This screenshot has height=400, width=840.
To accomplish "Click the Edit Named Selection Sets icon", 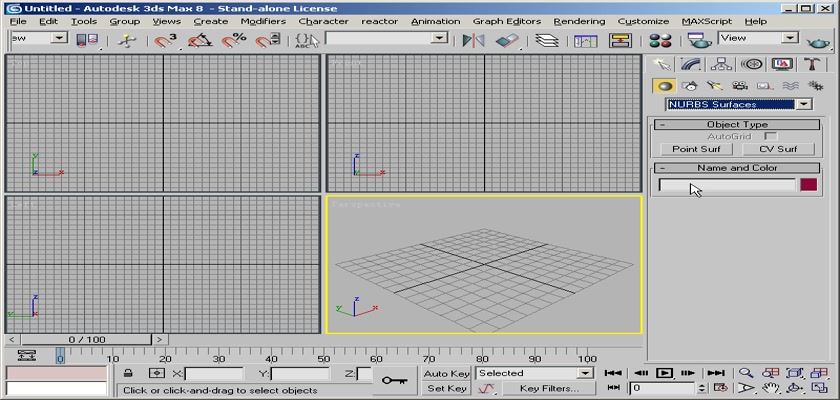I will (308, 40).
